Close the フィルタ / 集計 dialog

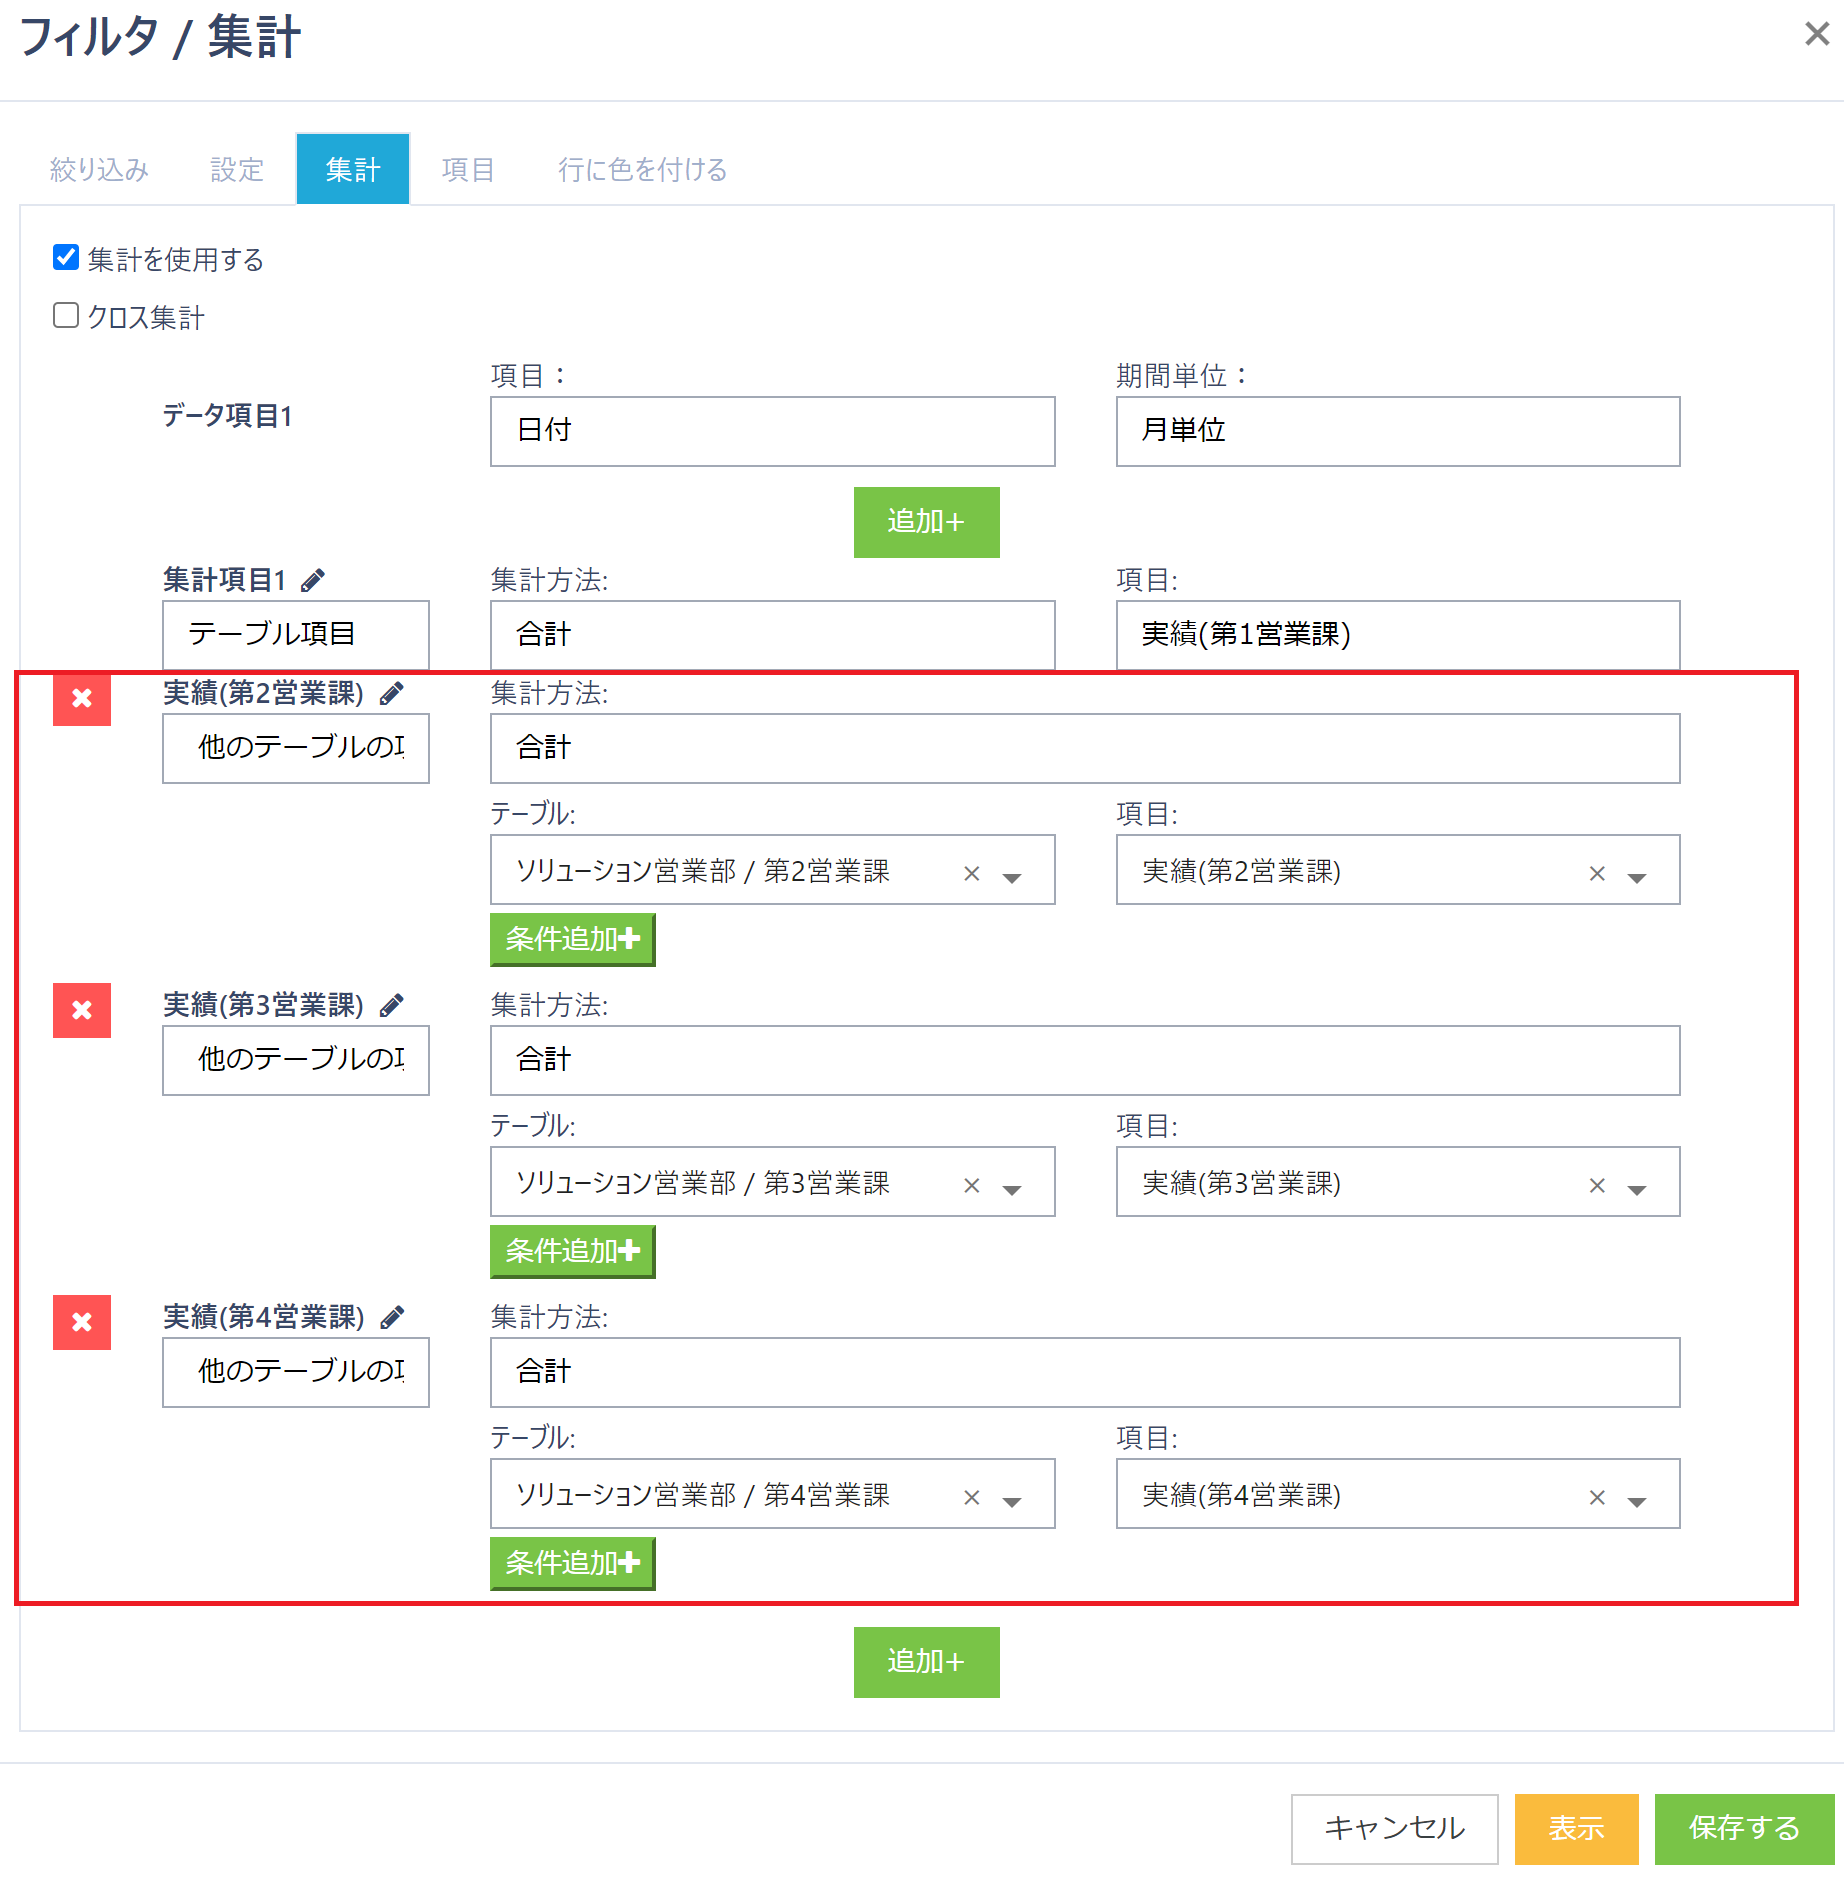(x=1816, y=34)
